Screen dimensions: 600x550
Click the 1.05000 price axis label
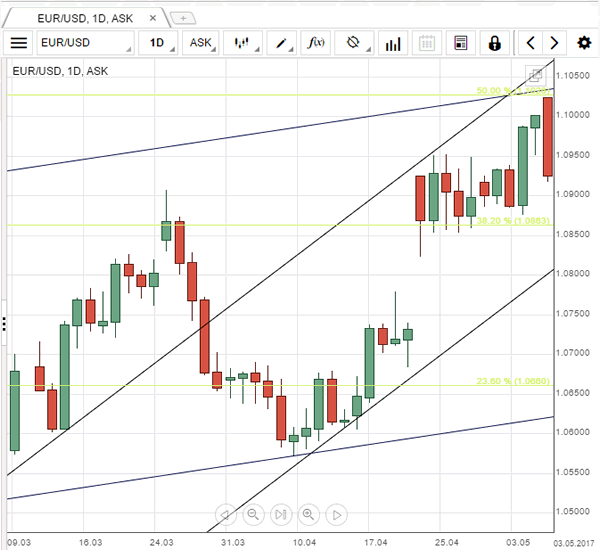[573, 512]
